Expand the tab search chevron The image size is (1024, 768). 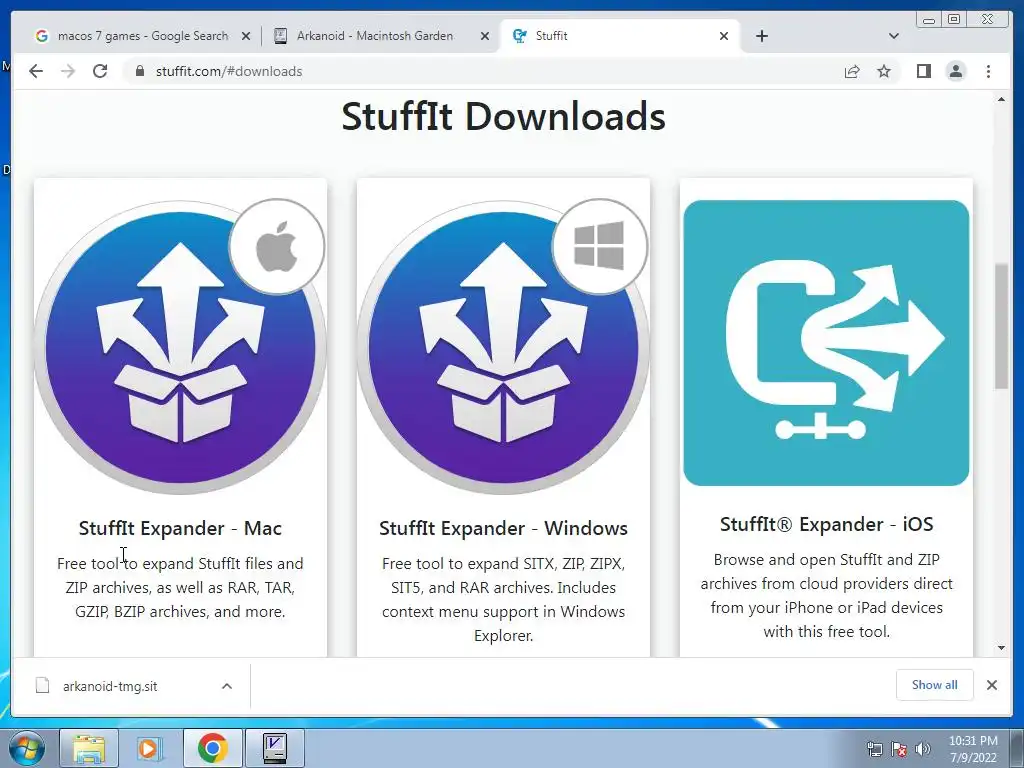point(894,36)
